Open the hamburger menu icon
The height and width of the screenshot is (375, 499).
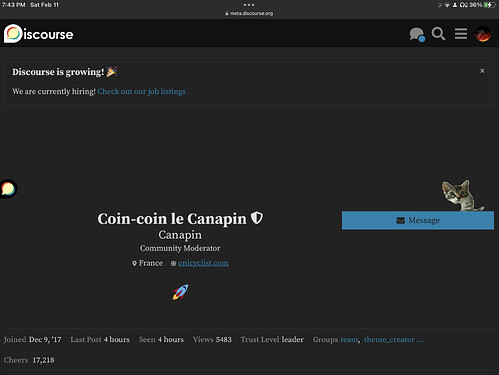tap(461, 34)
